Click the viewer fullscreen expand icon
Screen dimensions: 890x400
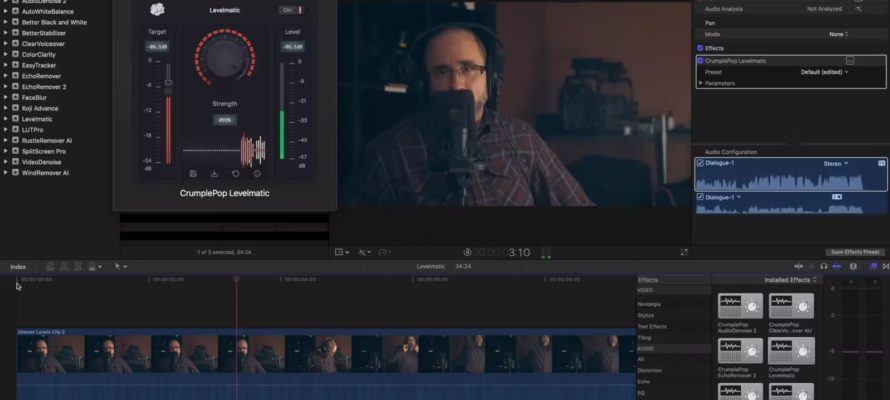click(x=684, y=252)
